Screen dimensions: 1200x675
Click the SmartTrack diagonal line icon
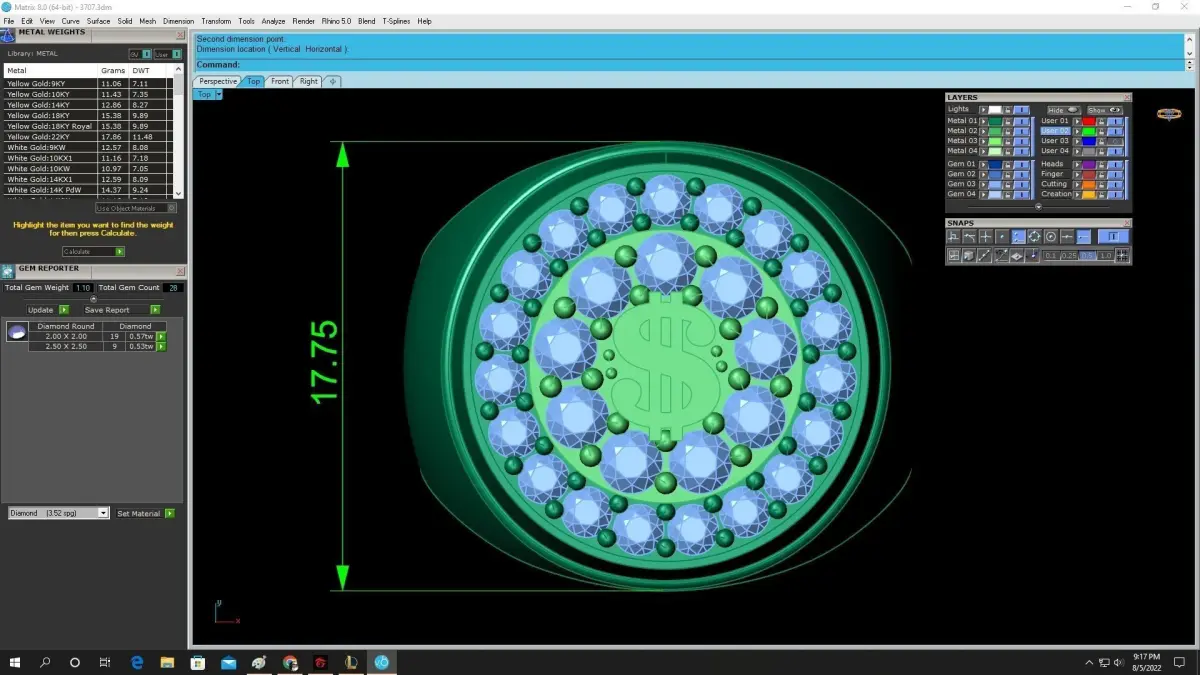coord(984,255)
